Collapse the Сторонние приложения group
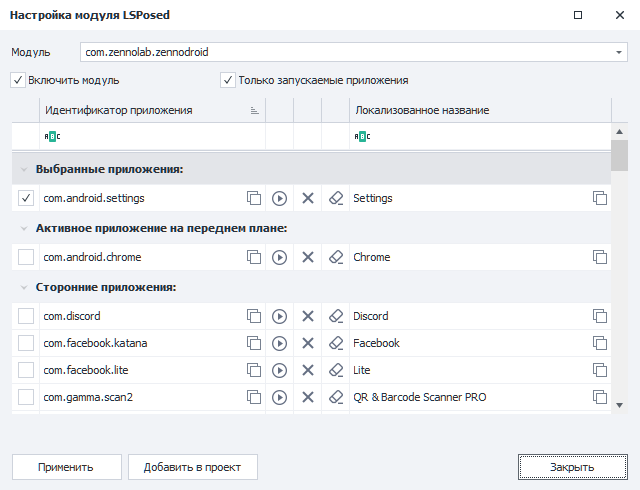Viewport: 640px width, 490px height. click(24, 287)
